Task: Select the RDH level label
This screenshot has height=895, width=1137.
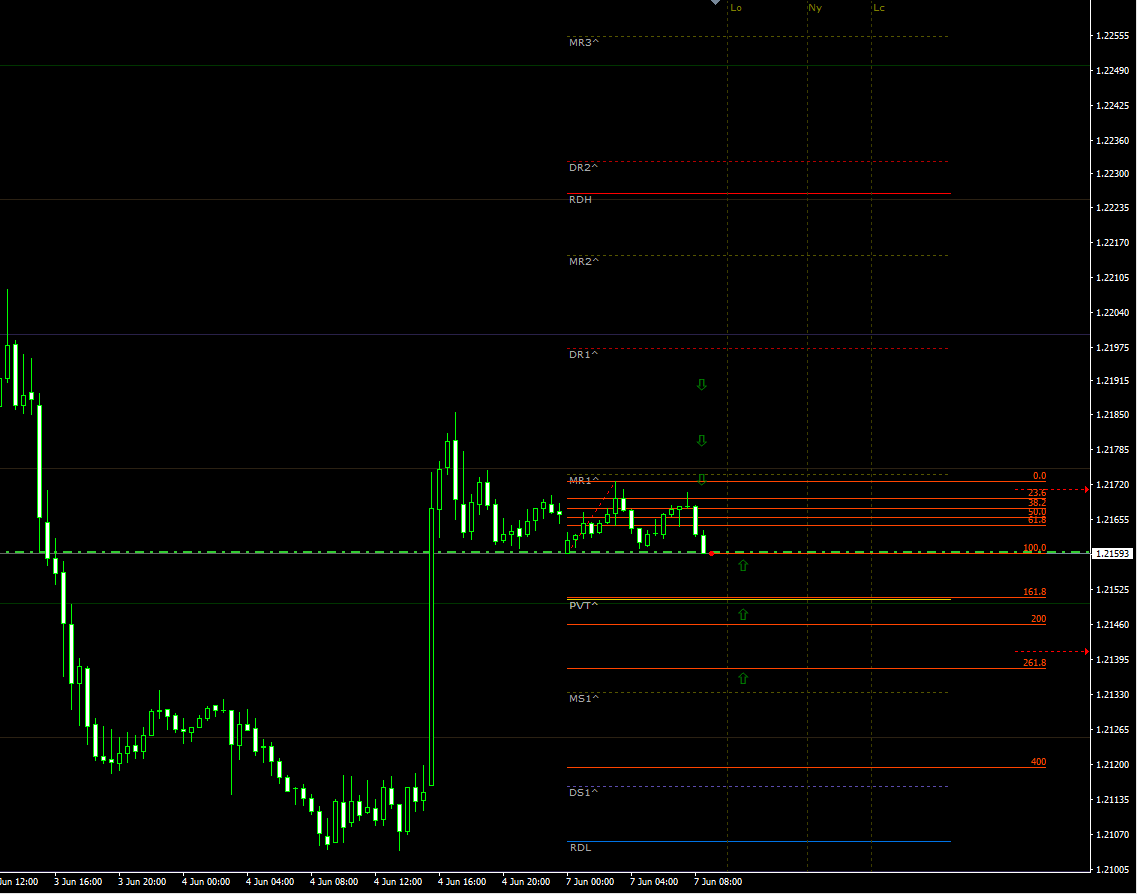Action: [580, 199]
